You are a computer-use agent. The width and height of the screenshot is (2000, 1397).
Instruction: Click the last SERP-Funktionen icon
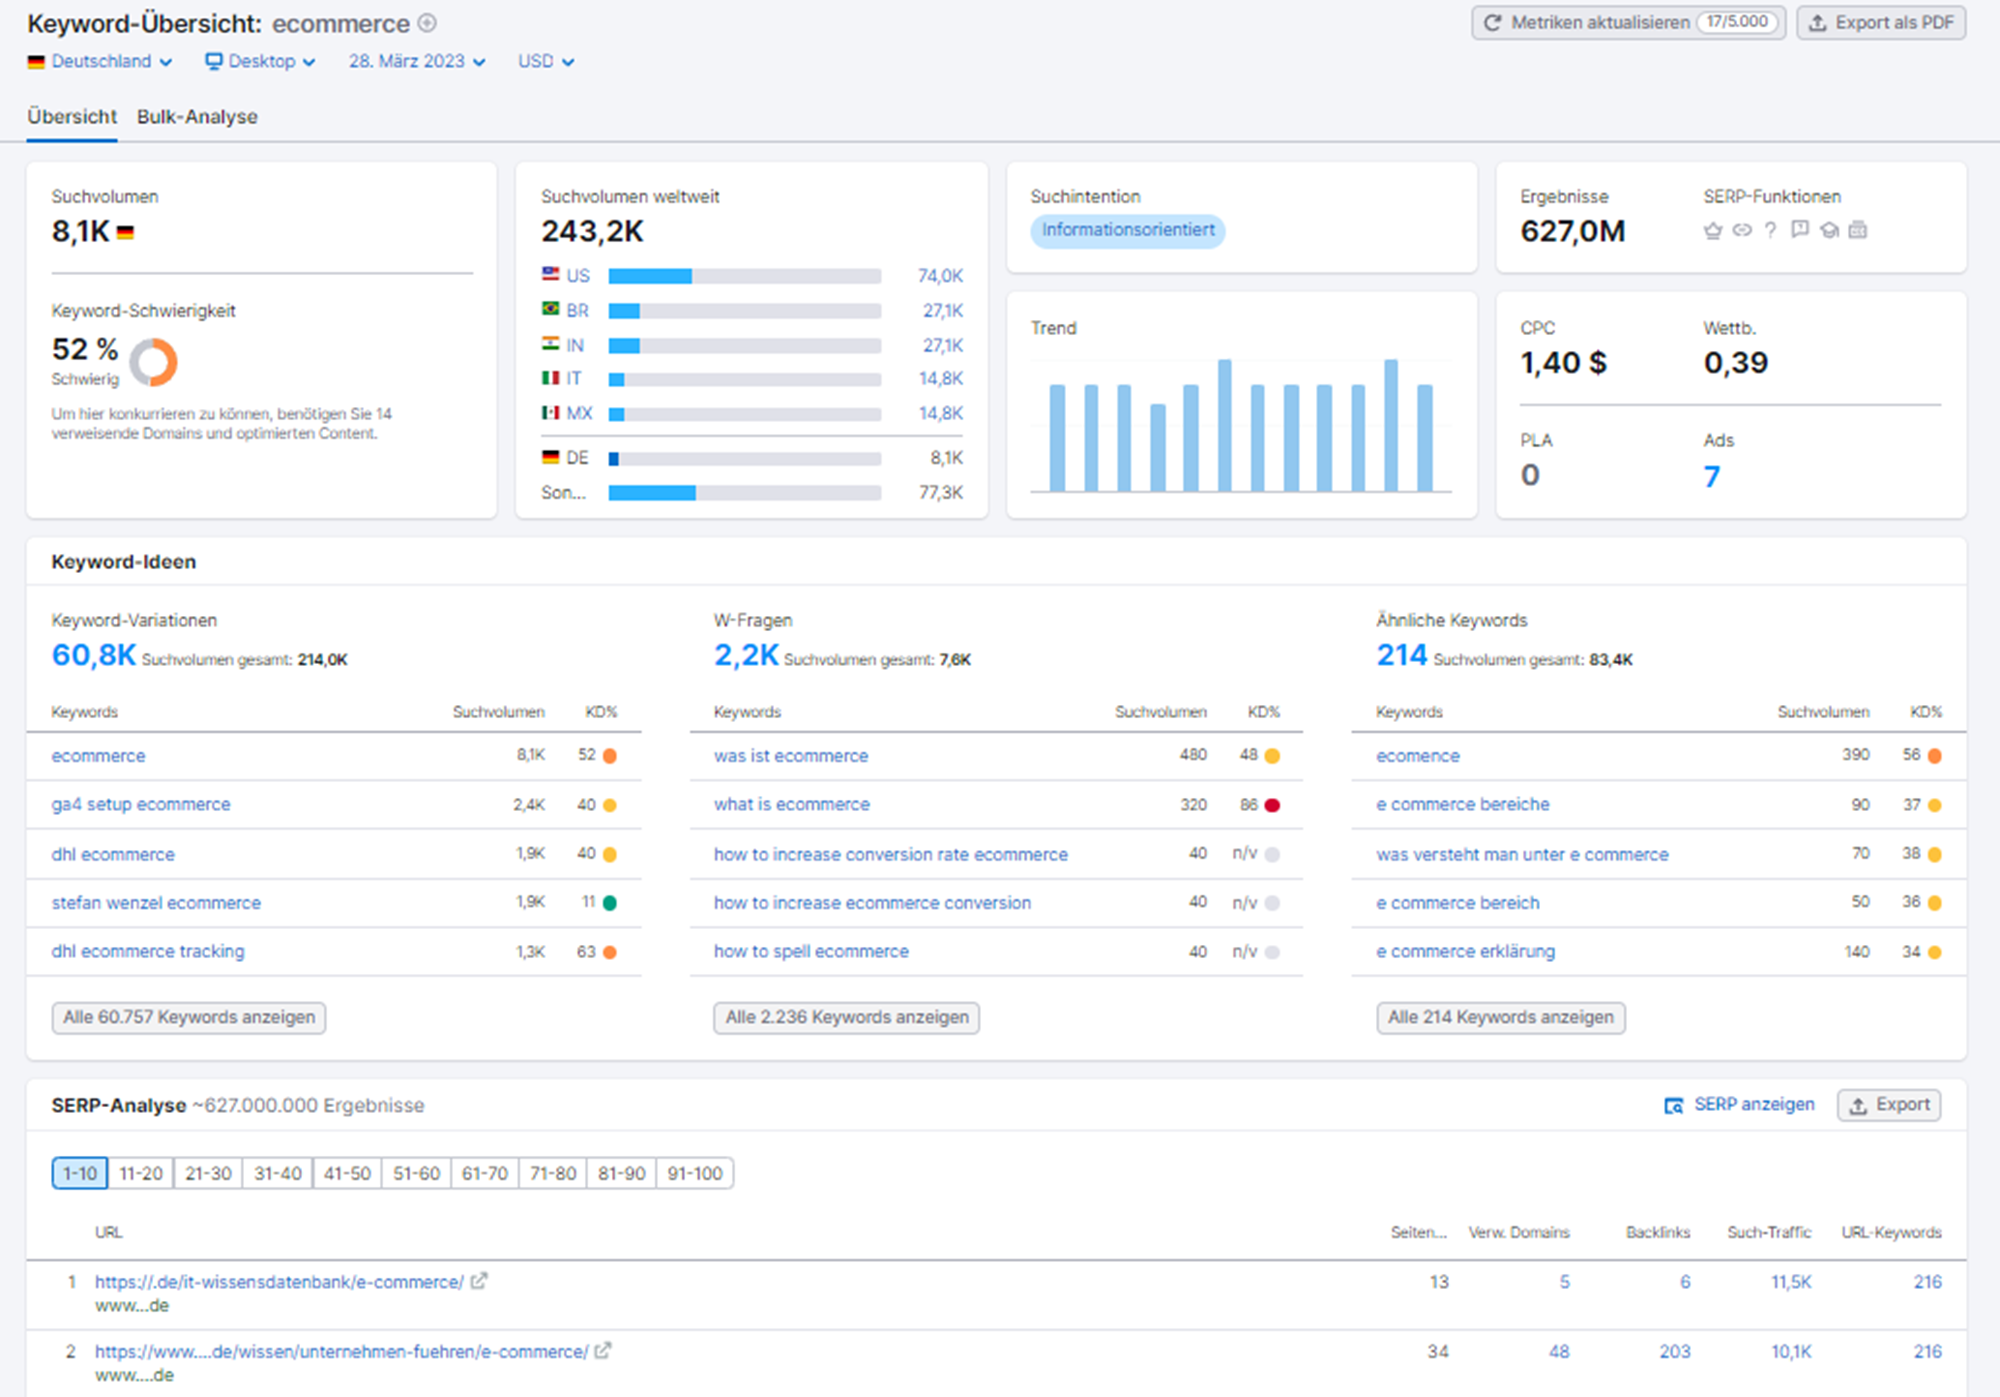tap(1858, 230)
